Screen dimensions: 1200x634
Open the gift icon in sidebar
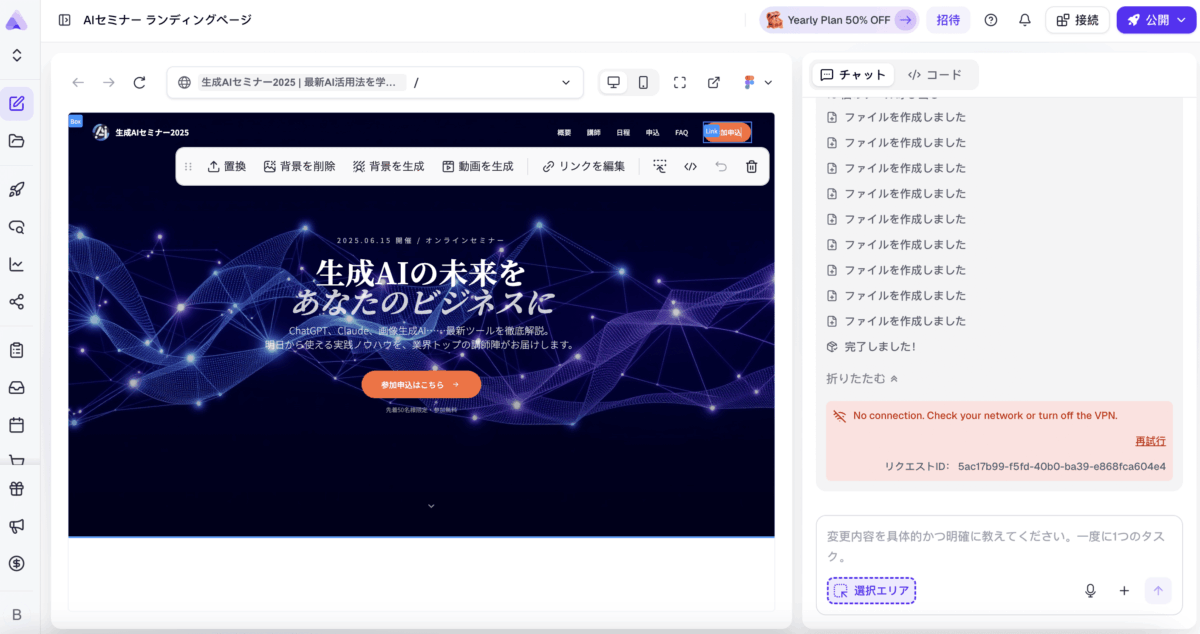(x=17, y=489)
